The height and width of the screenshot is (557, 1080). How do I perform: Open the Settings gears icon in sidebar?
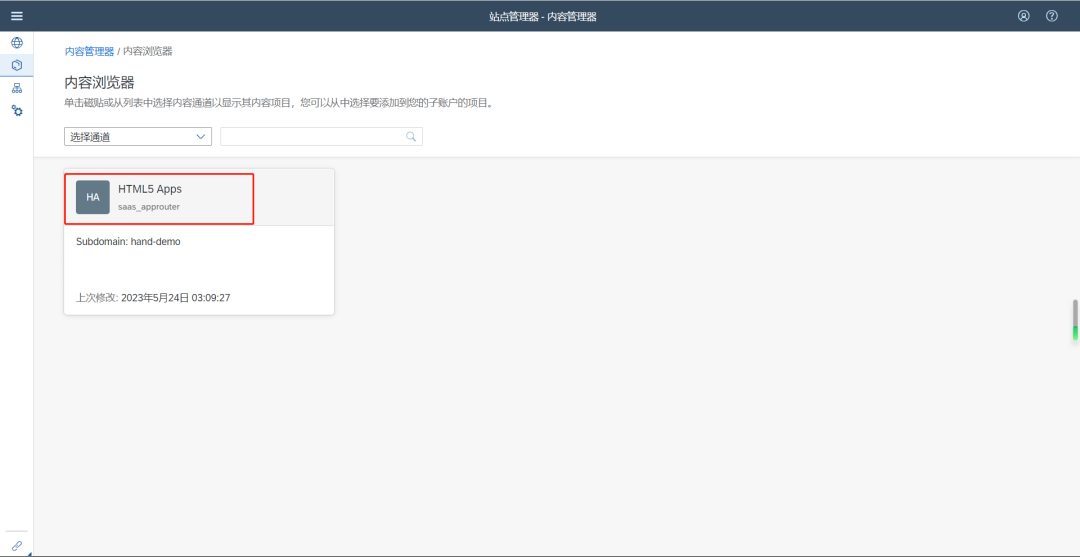(x=17, y=110)
